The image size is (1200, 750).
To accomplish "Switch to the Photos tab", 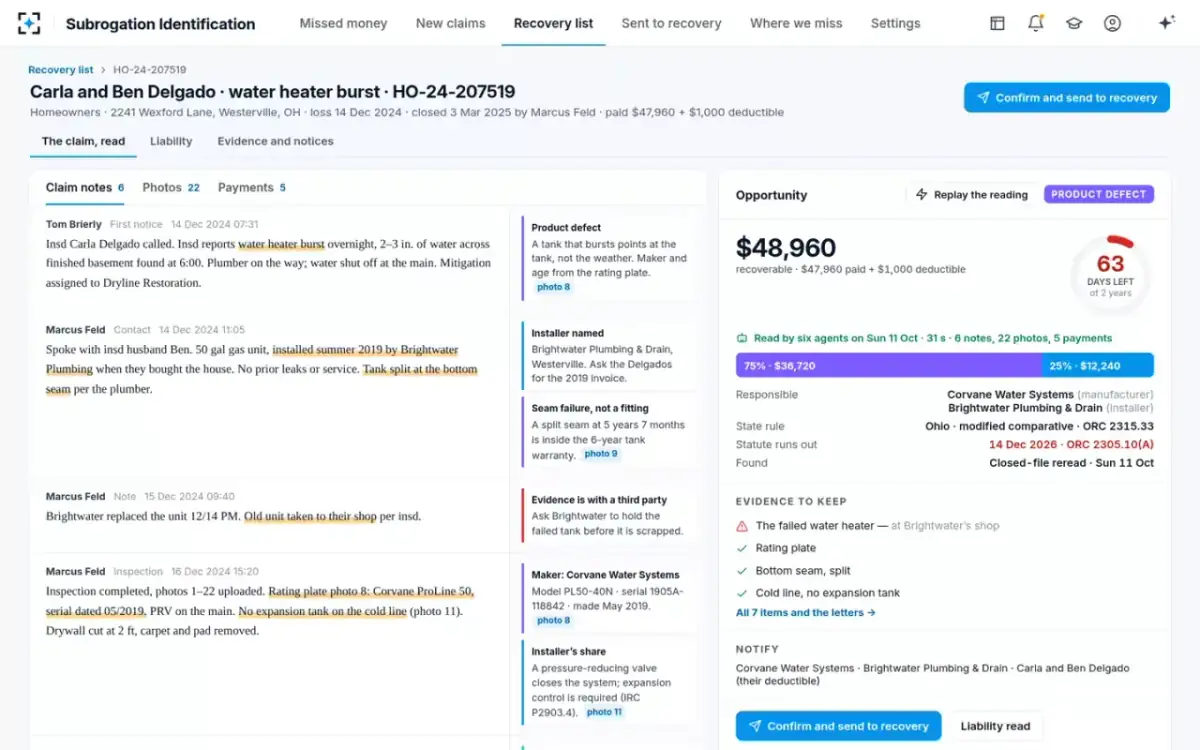I will [171, 187].
